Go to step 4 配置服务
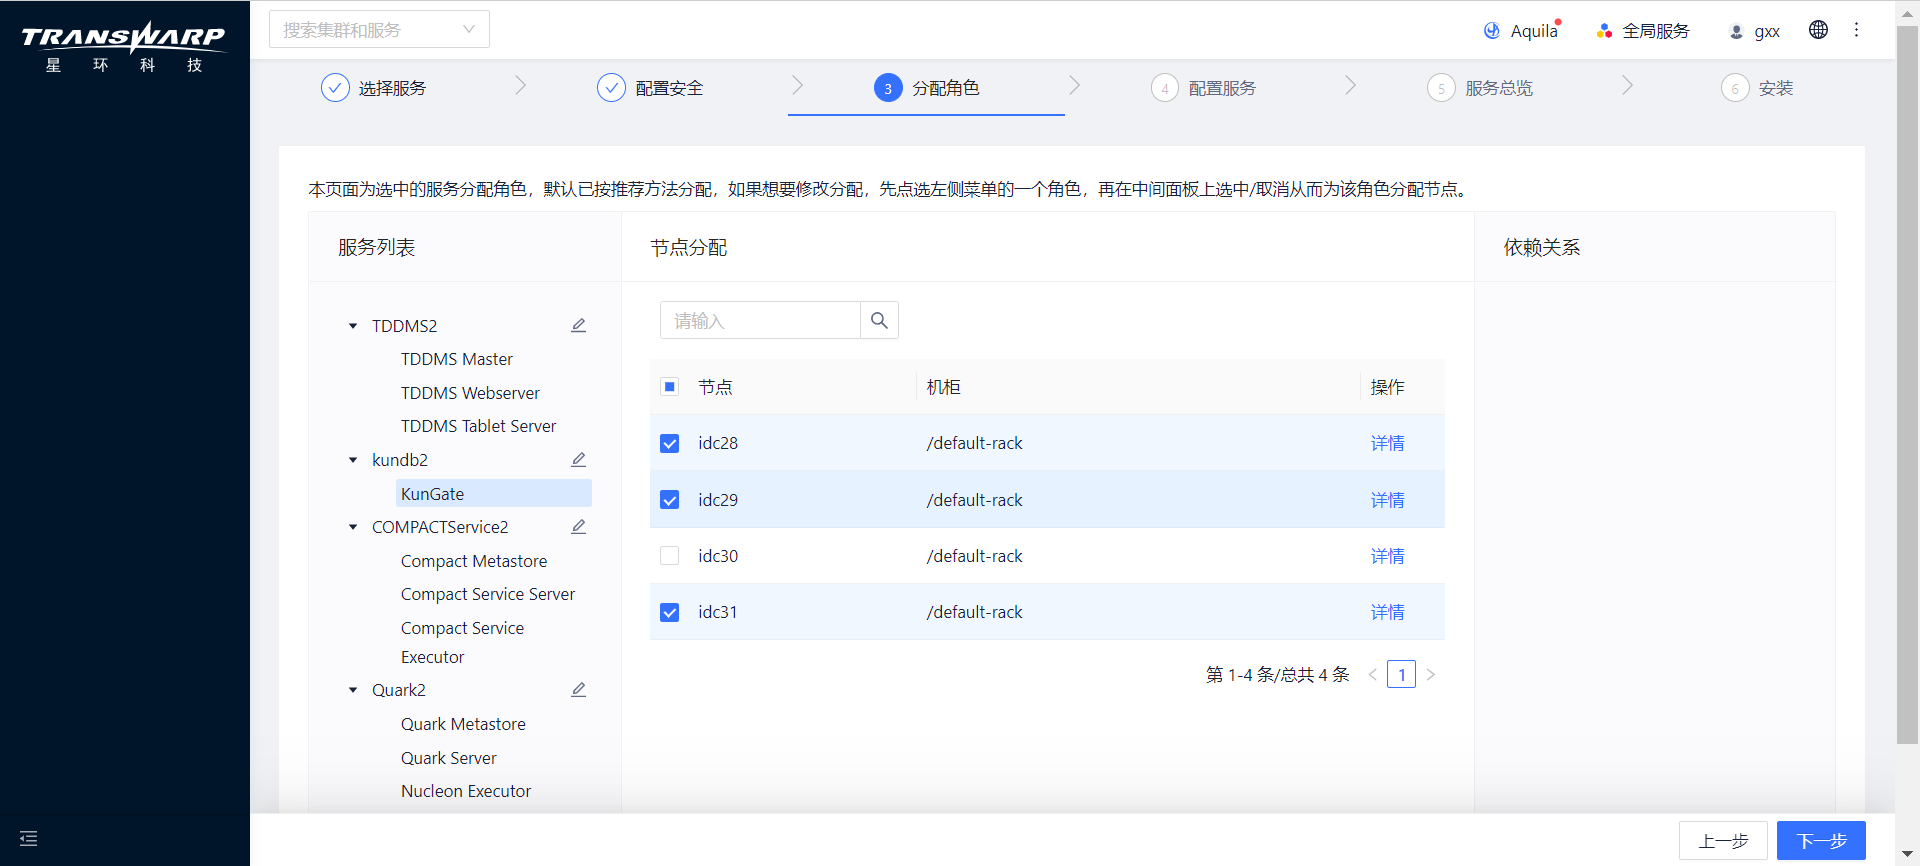 click(1203, 88)
